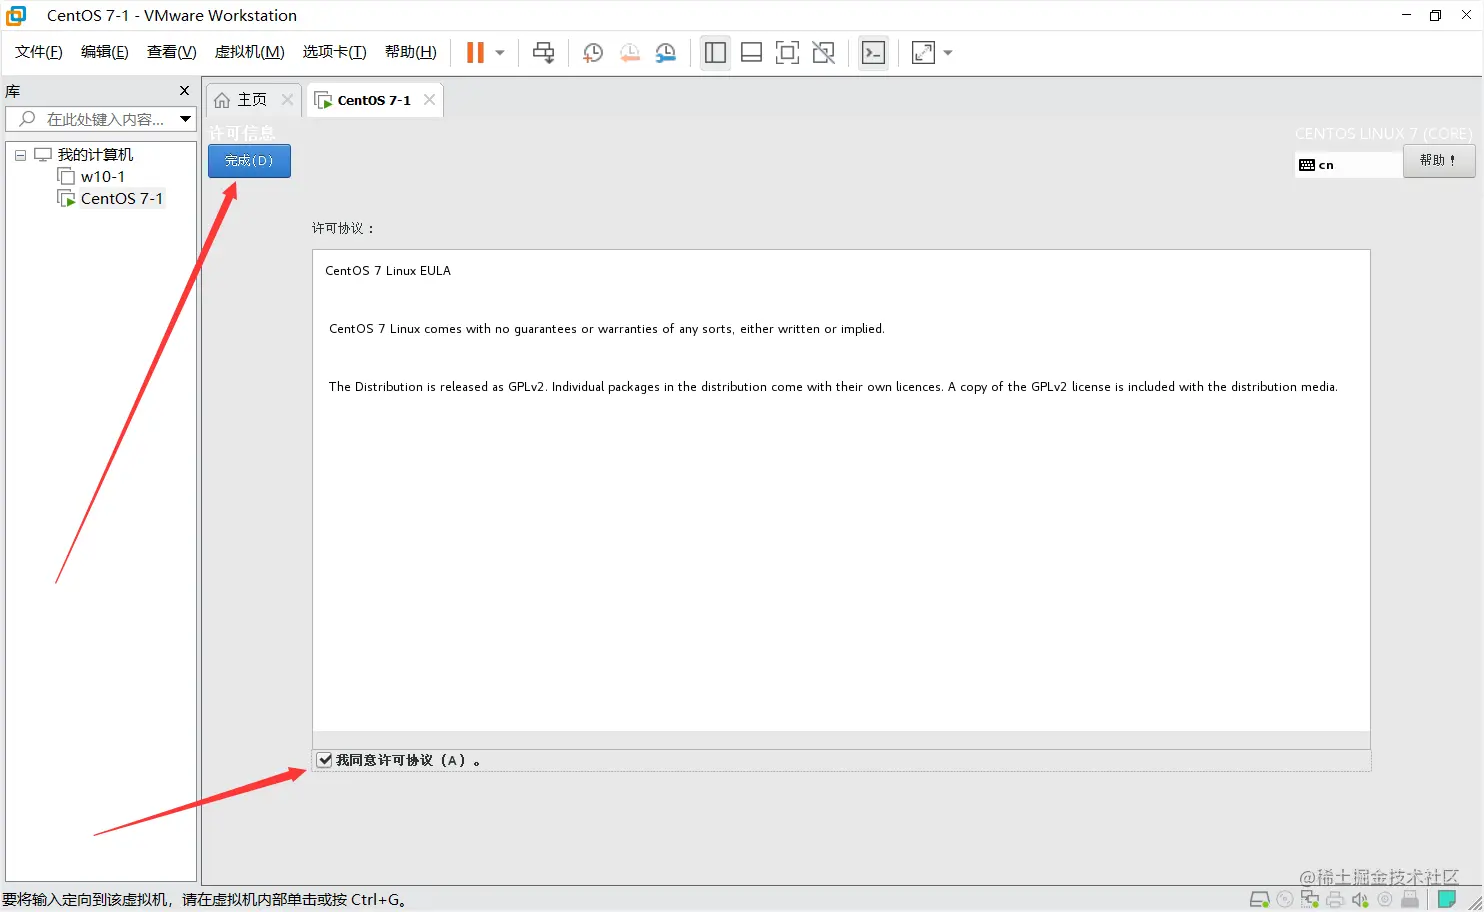Click the hard disk status icon
The width and height of the screenshot is (1484, 912).
tap(1260, 900)
